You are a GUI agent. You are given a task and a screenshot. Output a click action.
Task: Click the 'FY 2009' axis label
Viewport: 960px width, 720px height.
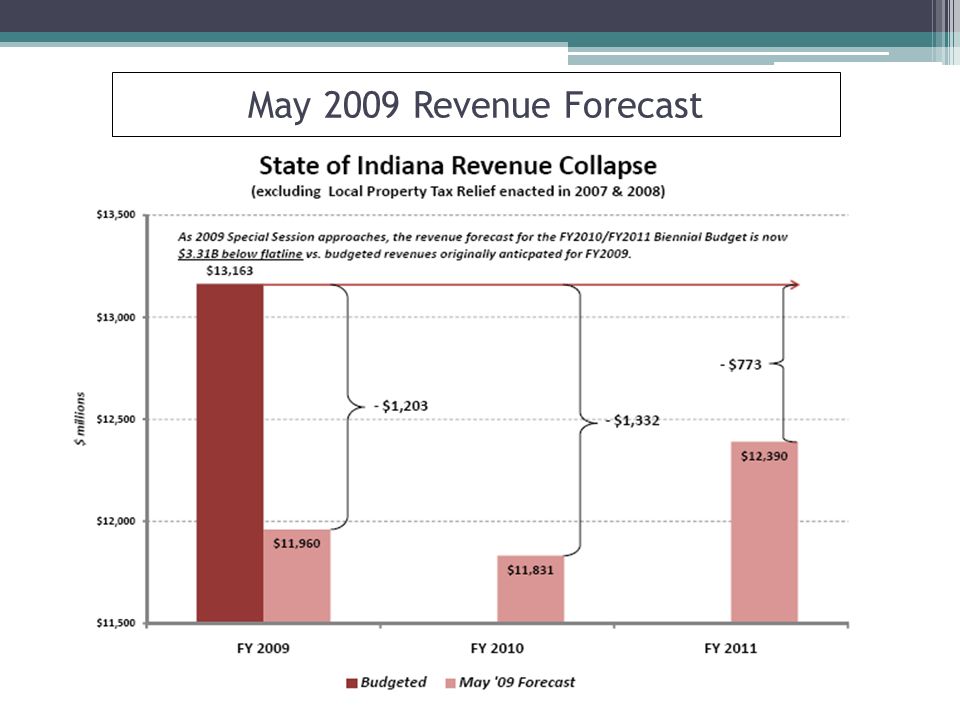coord(263,648)
